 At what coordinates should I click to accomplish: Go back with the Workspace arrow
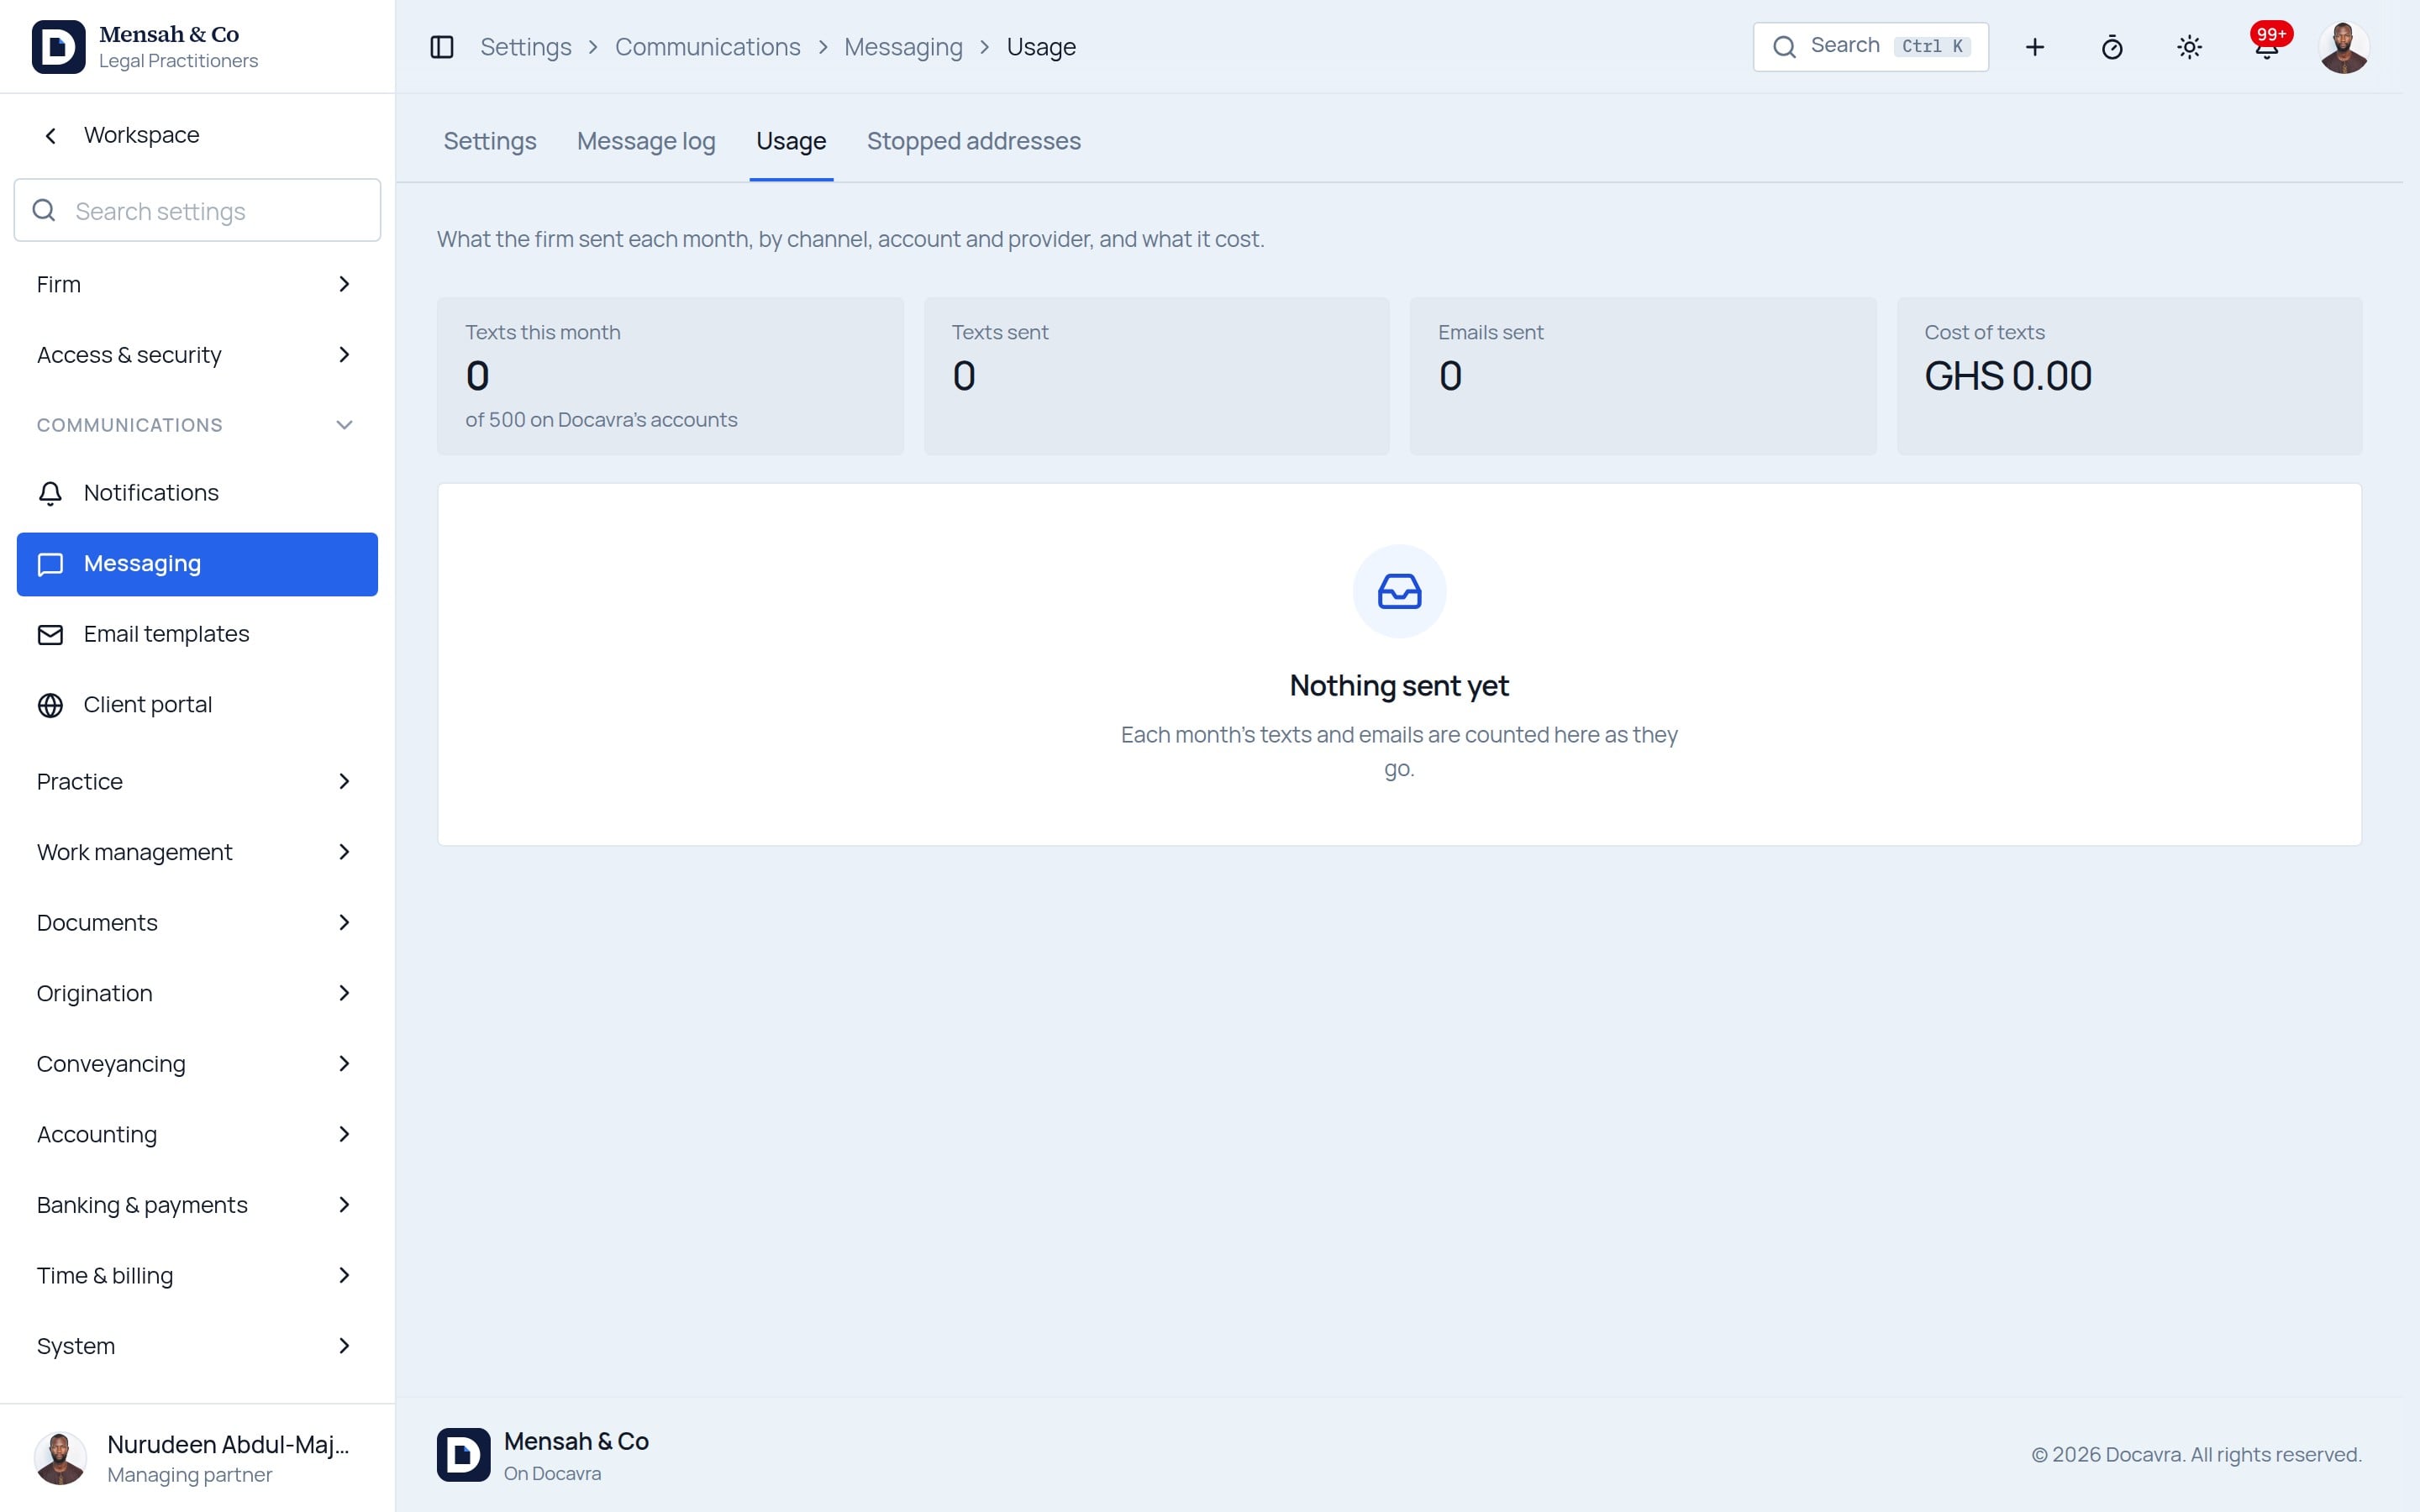[x=50, y=135]
